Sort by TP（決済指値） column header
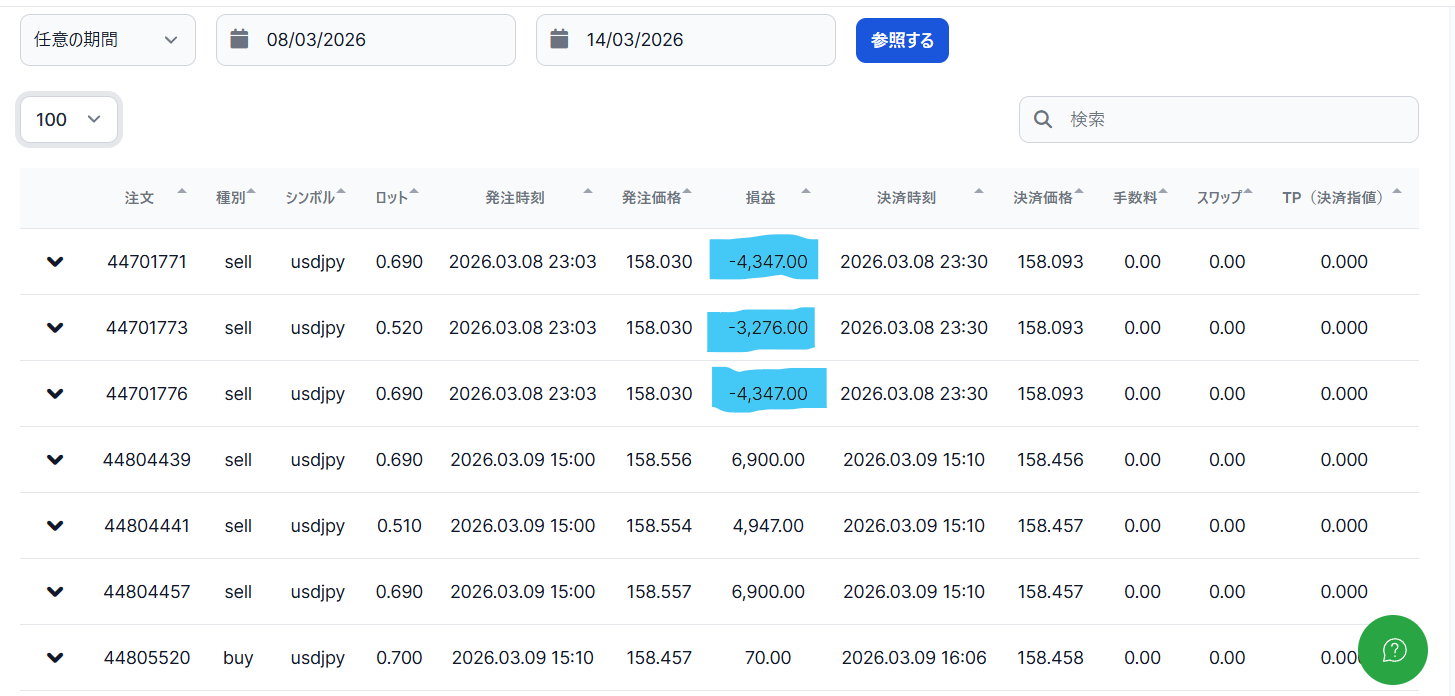 1334,198
